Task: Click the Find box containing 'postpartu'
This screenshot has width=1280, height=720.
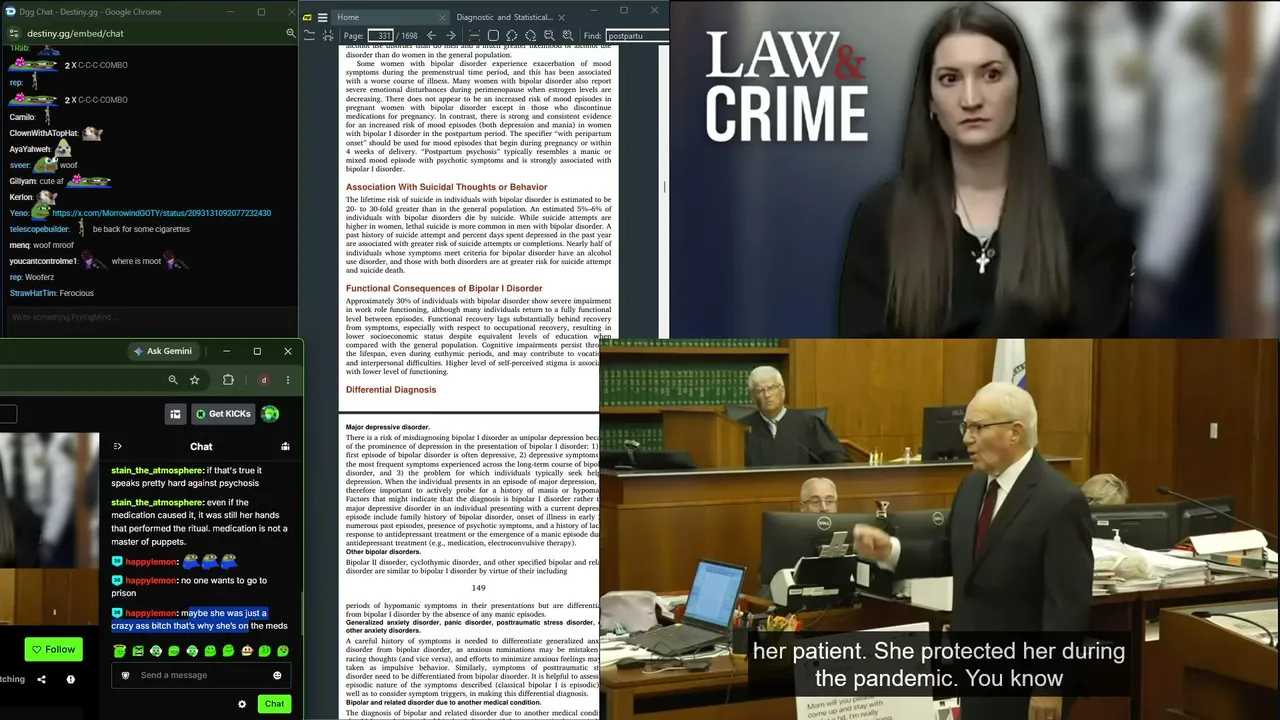Action: [x=636, y=36]
